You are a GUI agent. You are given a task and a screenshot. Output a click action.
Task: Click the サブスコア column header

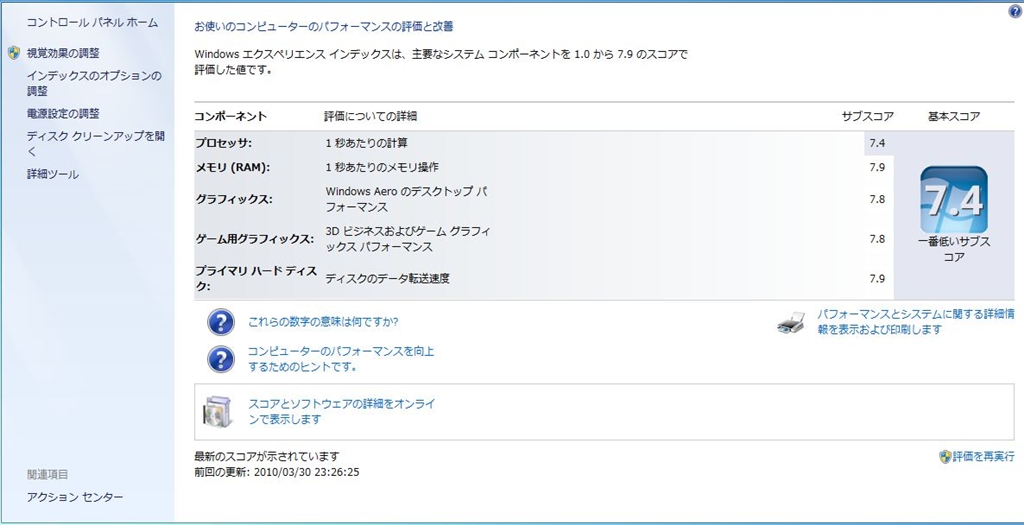point(868,117)
